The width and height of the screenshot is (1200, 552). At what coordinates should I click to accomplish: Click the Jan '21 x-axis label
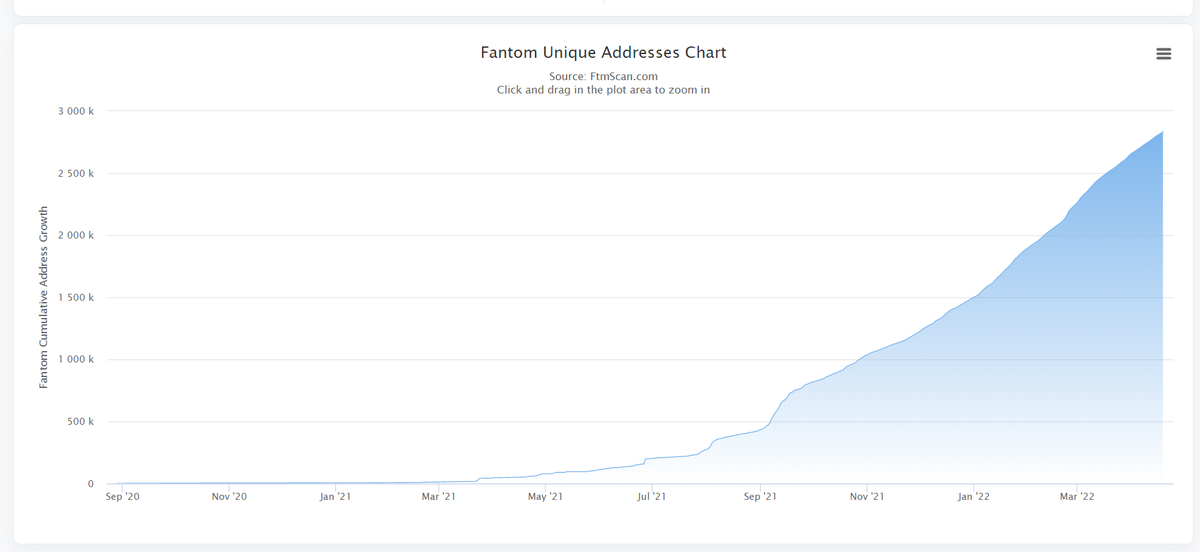coord(335,496)
